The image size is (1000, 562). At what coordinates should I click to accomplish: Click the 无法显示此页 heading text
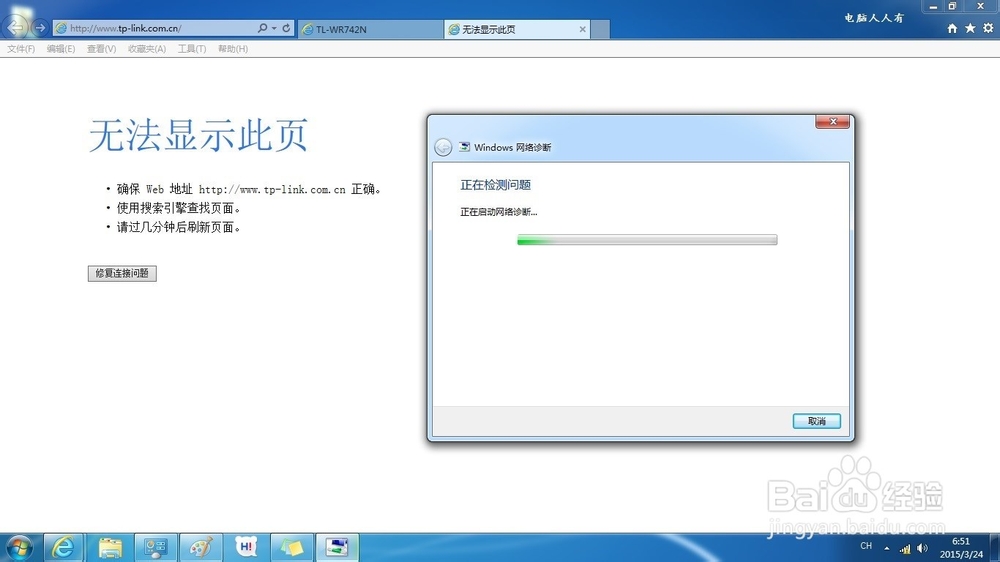coord(198,135)
